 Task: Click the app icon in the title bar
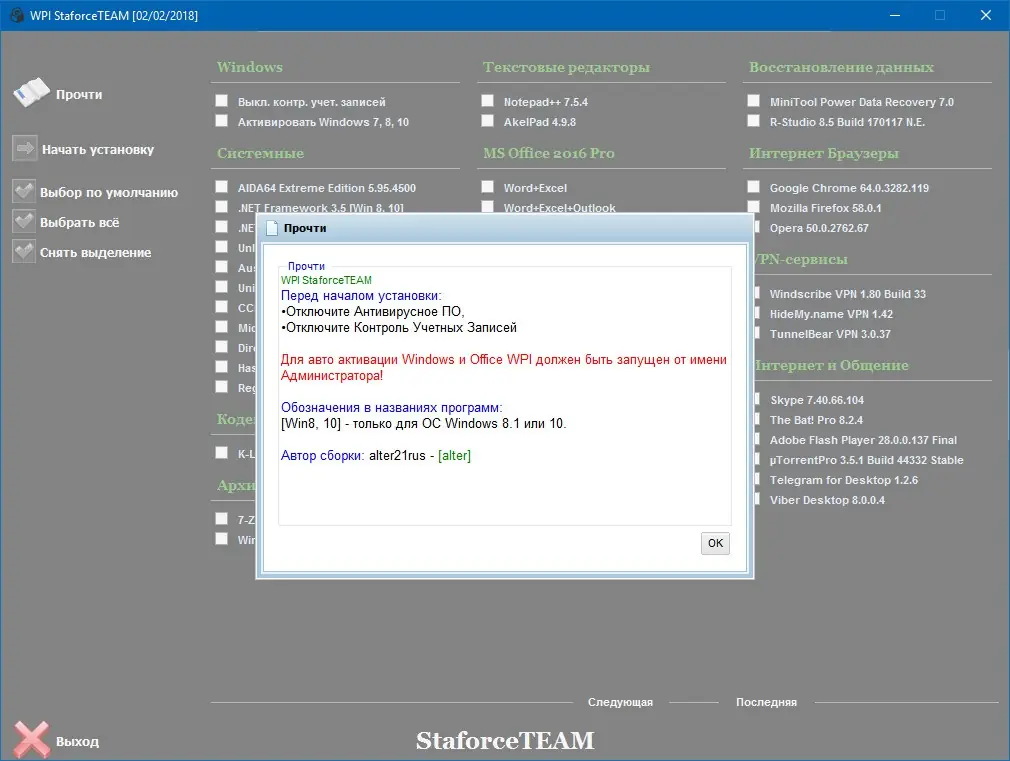click(x=17, y=15)
